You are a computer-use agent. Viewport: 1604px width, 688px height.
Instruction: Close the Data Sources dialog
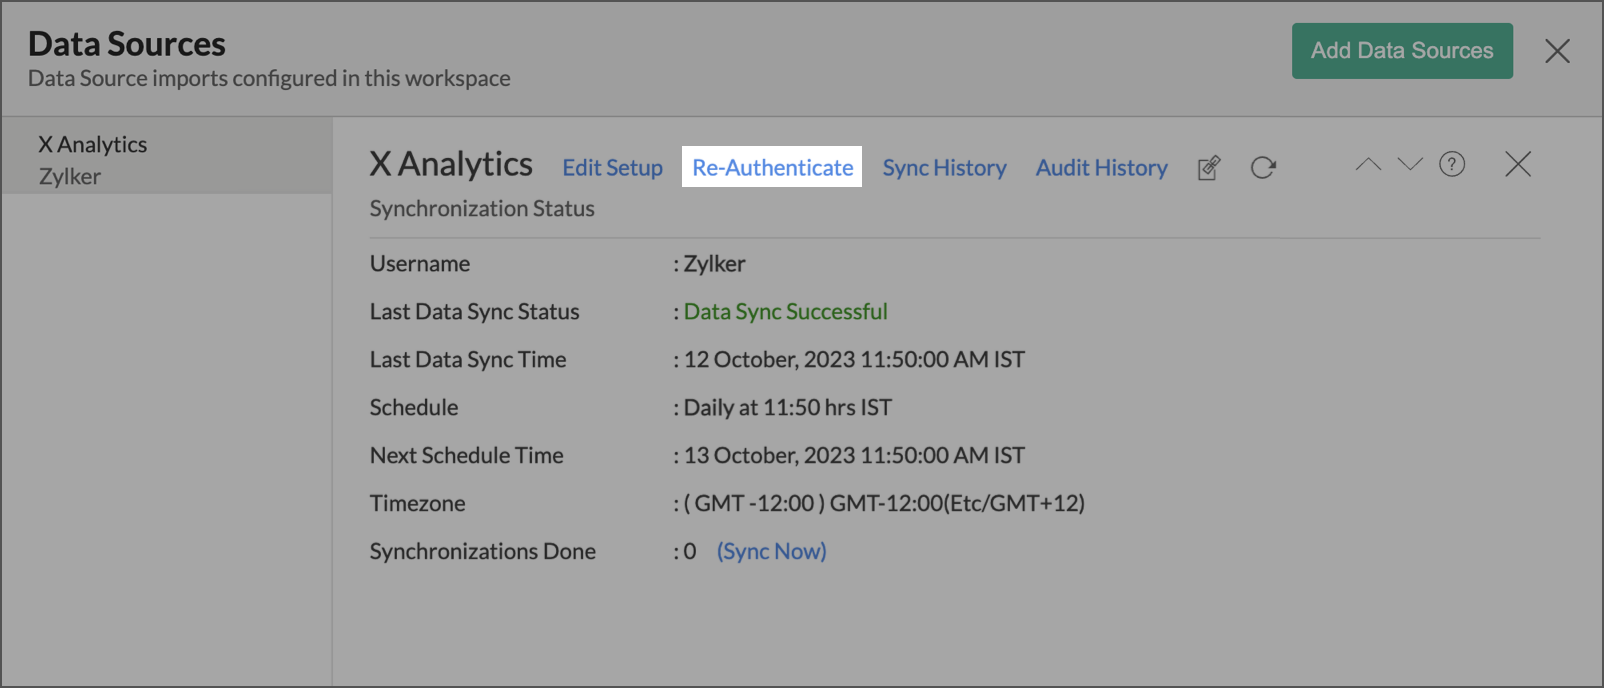point(1557,51)
